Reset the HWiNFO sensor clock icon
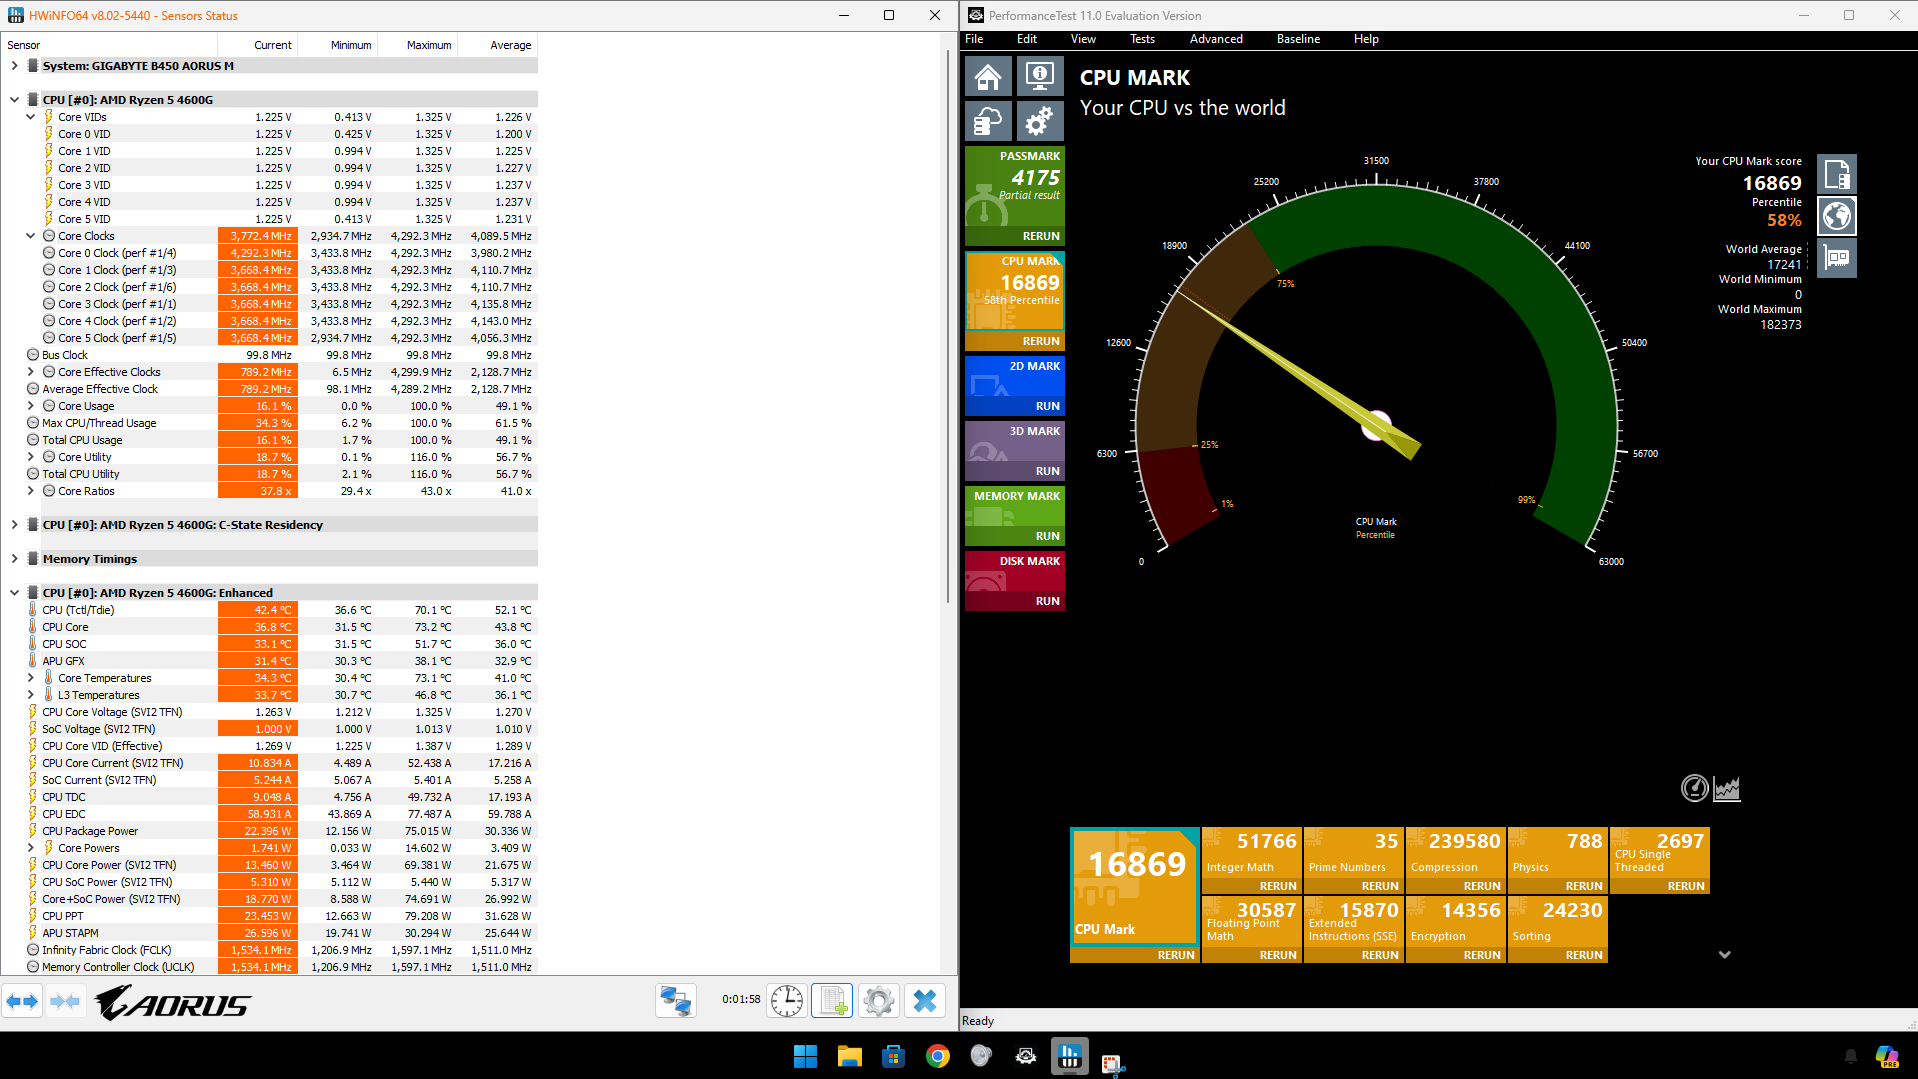The height and width of the screenshot is (1079, 1918). (x=787, y=1001)
